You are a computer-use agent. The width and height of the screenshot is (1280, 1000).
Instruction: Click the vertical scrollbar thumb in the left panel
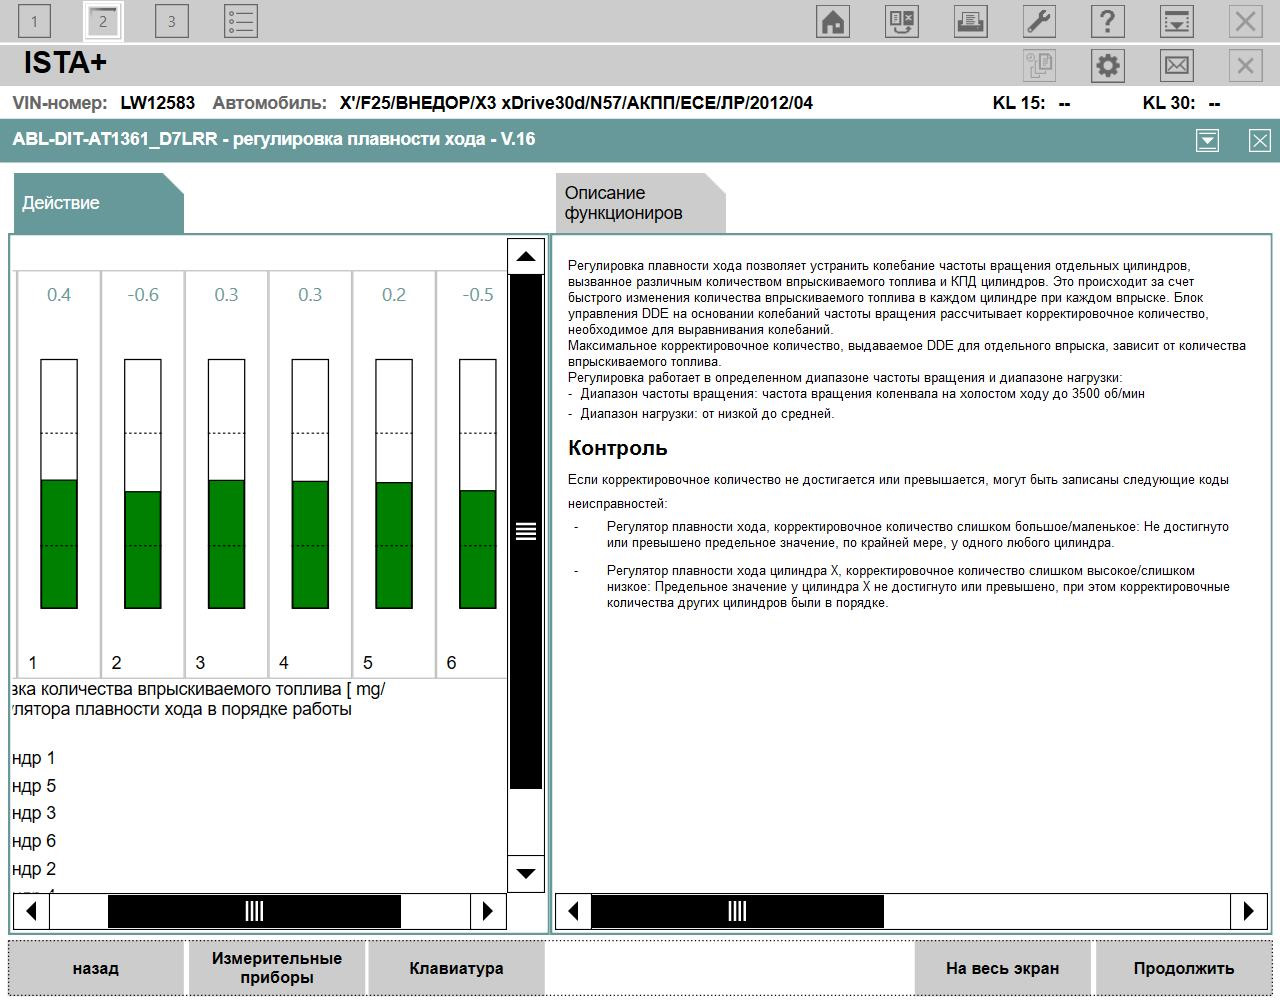526,532
